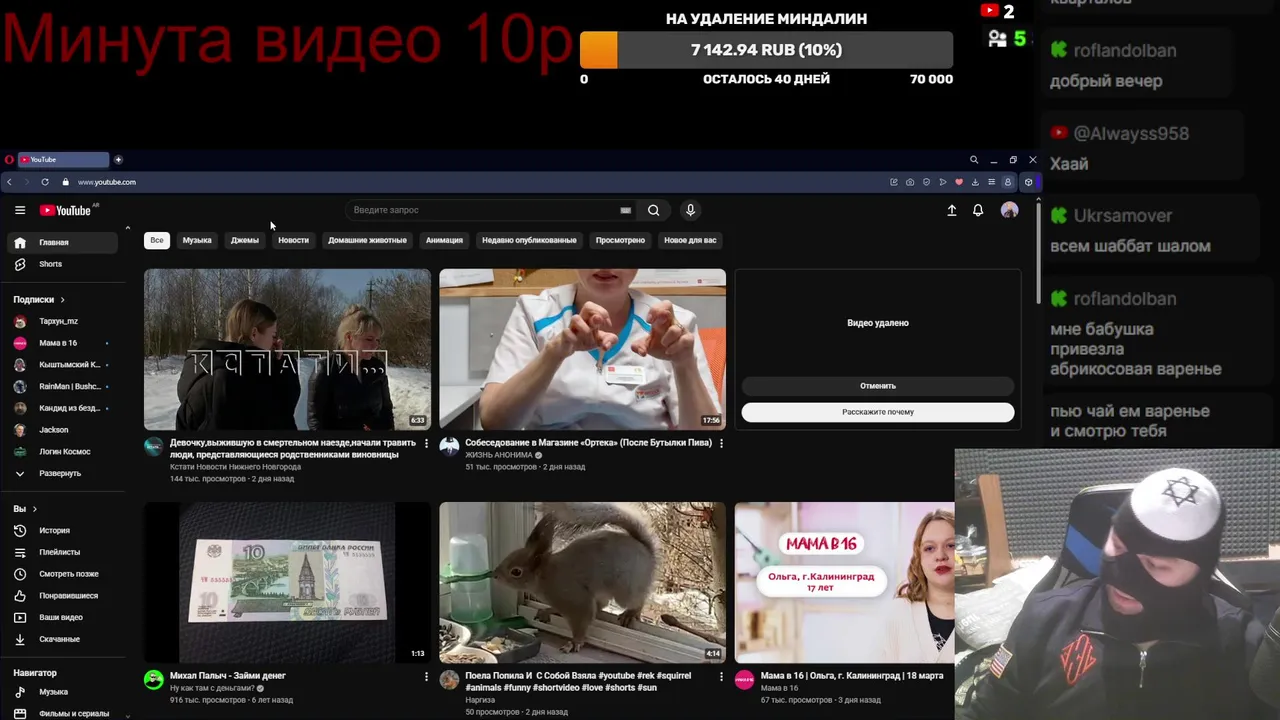Click the heart bookmark icon in address bar

[x=959, y=182]
